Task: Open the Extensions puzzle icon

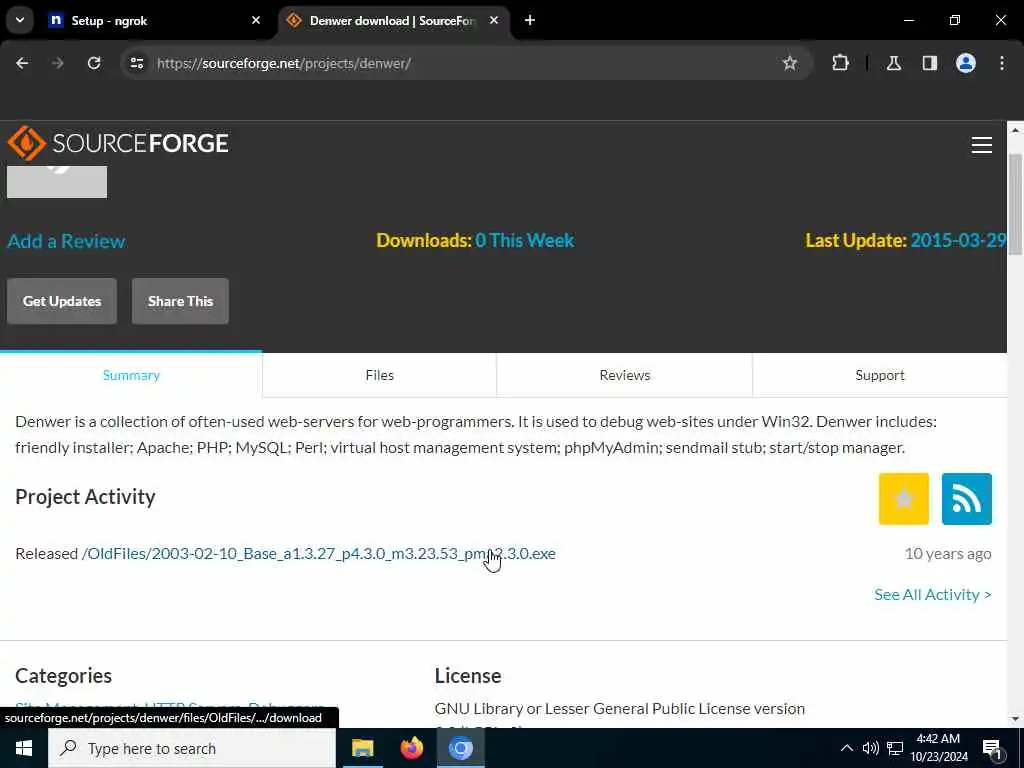Action: click(x=840, y=63)
